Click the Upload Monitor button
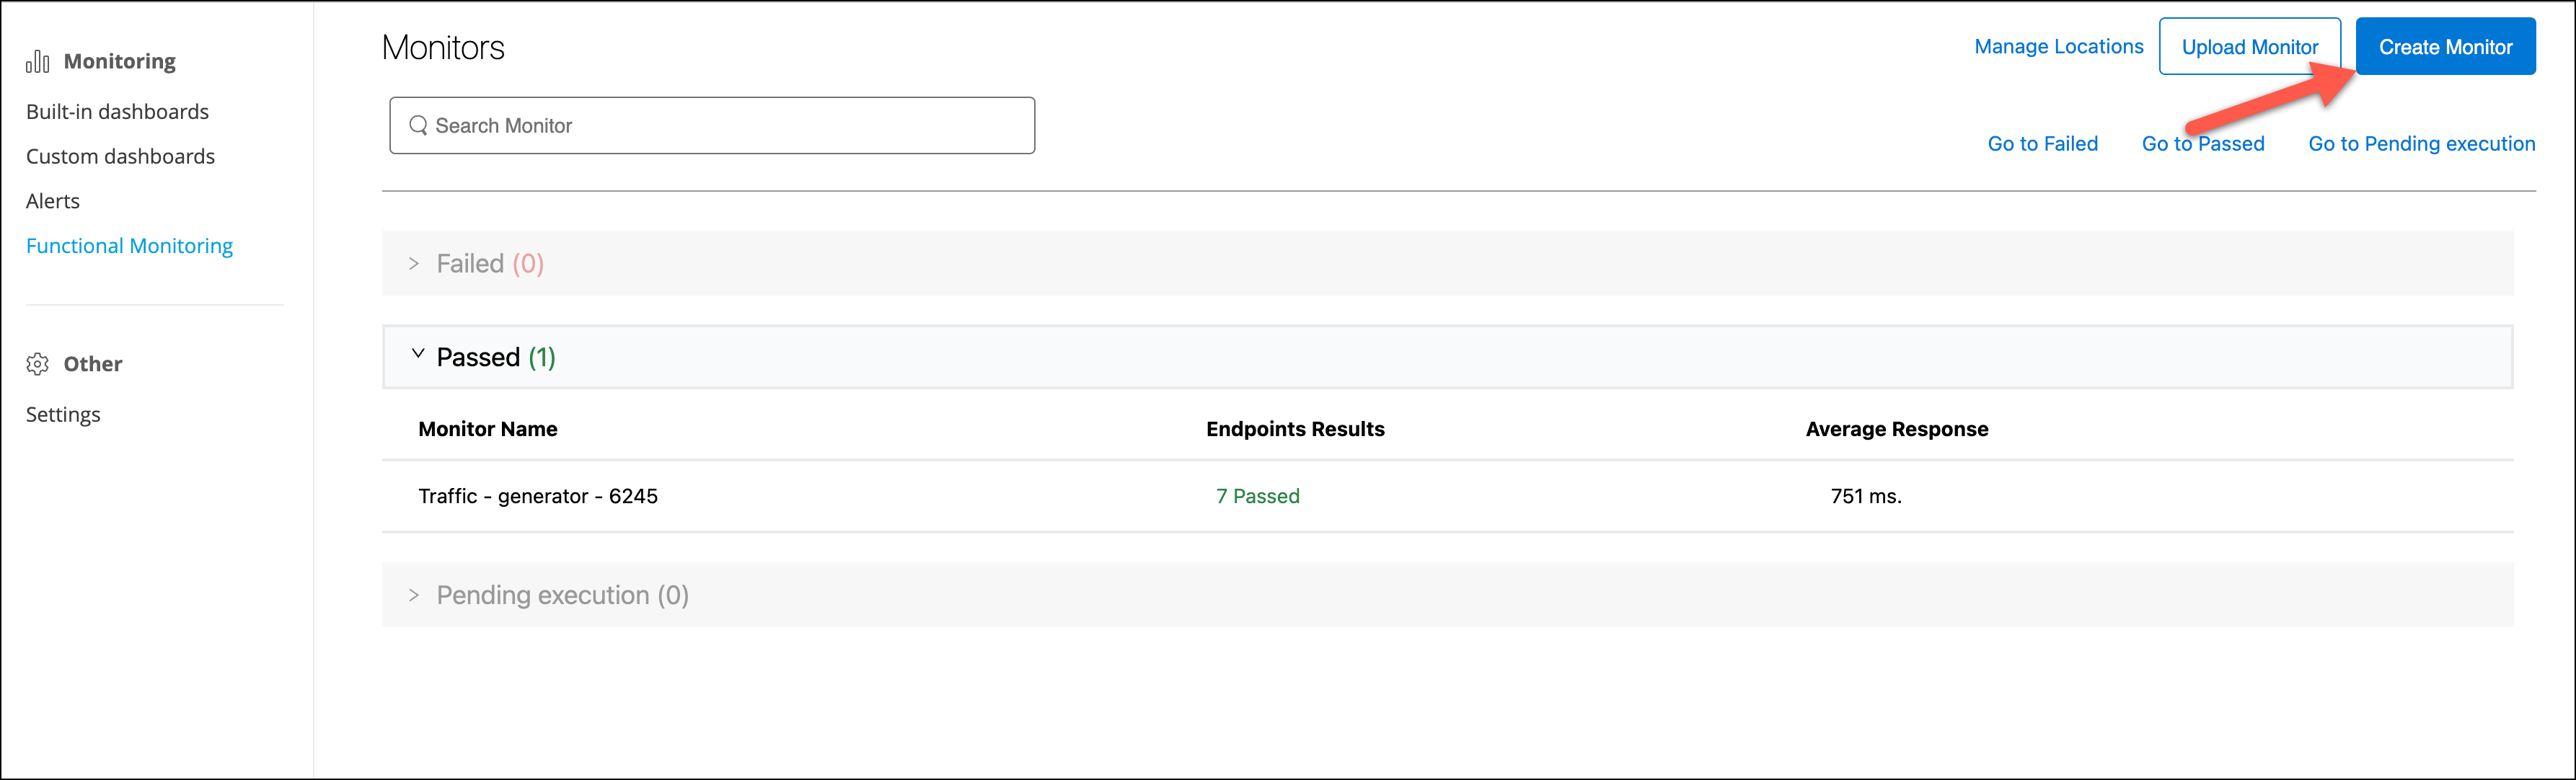2576x780 pixels. pyautogui.click(x=2249, y=47)
